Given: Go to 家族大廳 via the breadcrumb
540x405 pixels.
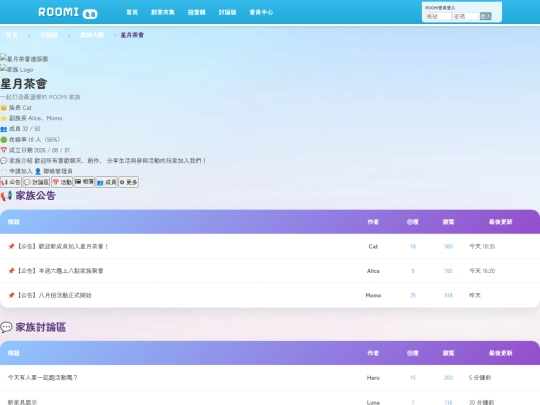Looking at the screenshot, I should 92,35.
